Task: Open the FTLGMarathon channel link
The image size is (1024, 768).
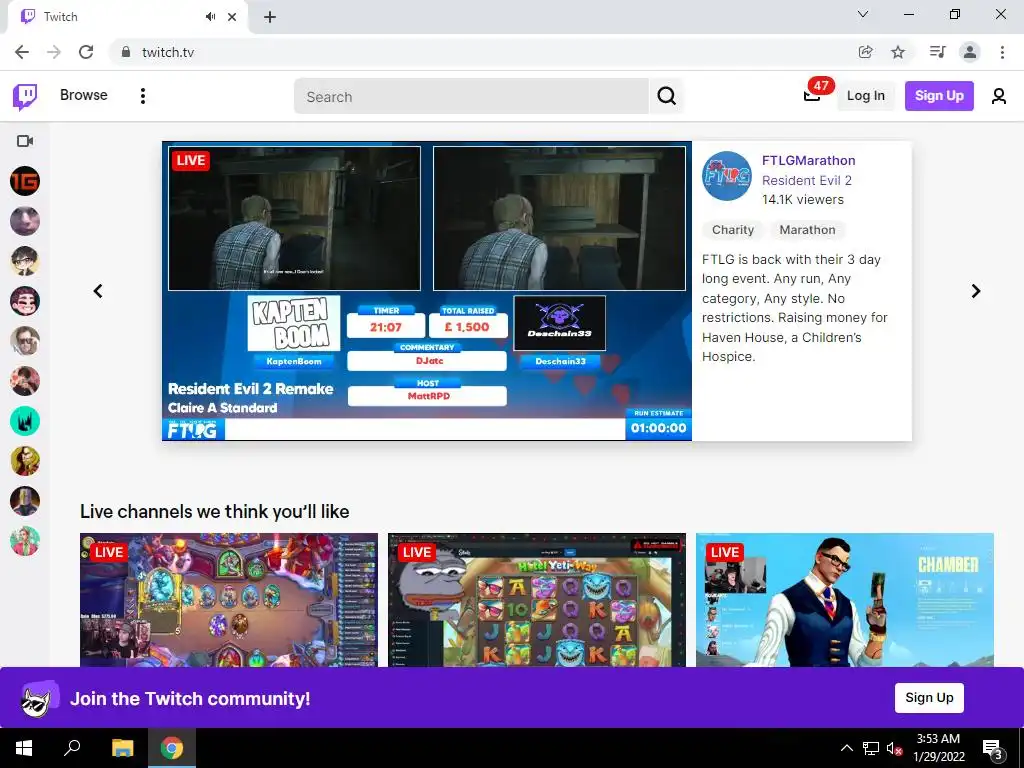Action: (x=808, y=160)
